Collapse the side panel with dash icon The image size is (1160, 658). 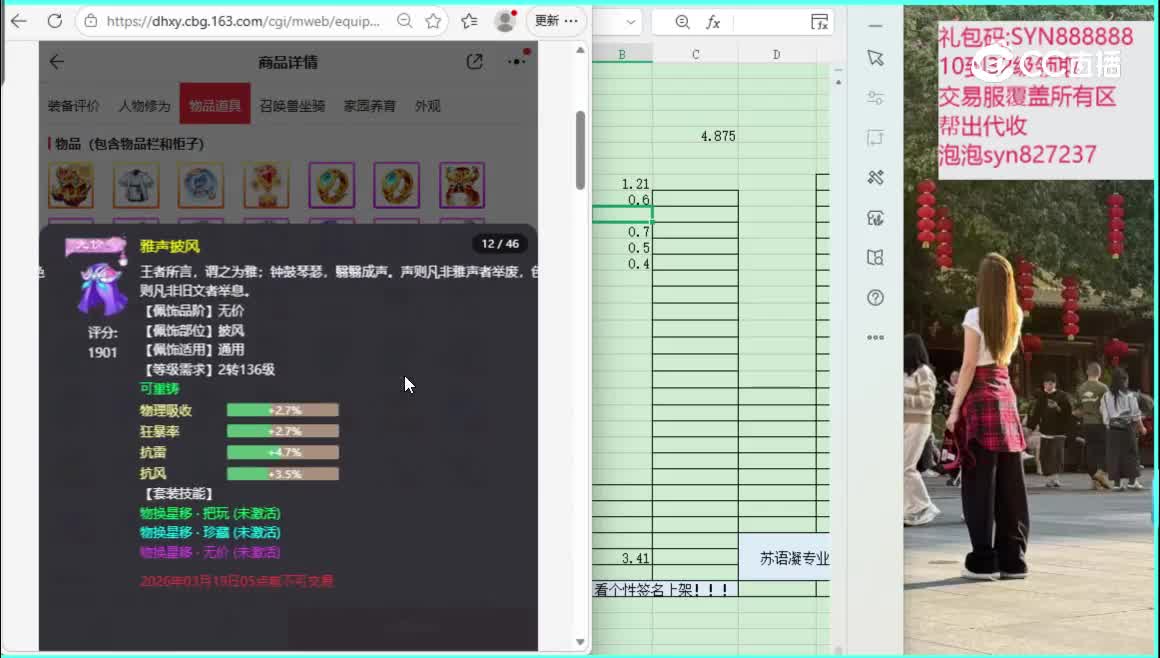(x=875, y=26)
